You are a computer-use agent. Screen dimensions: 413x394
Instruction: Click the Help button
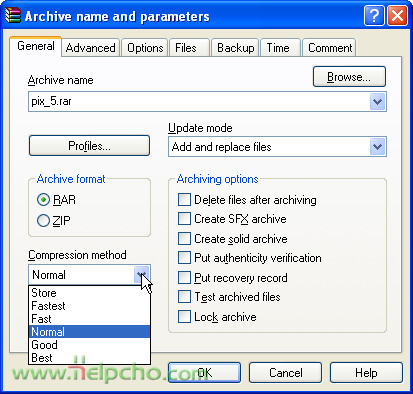pos(366,372)
